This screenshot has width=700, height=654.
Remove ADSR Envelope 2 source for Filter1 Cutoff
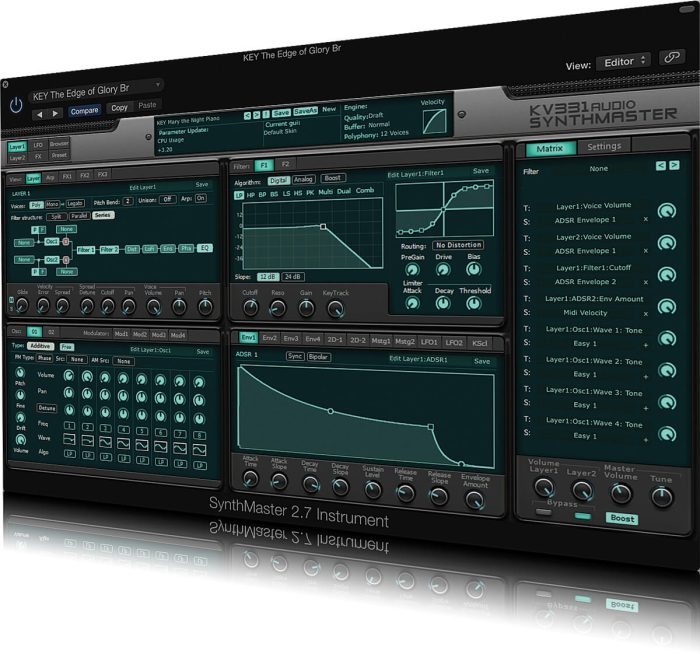click(646, 282)
